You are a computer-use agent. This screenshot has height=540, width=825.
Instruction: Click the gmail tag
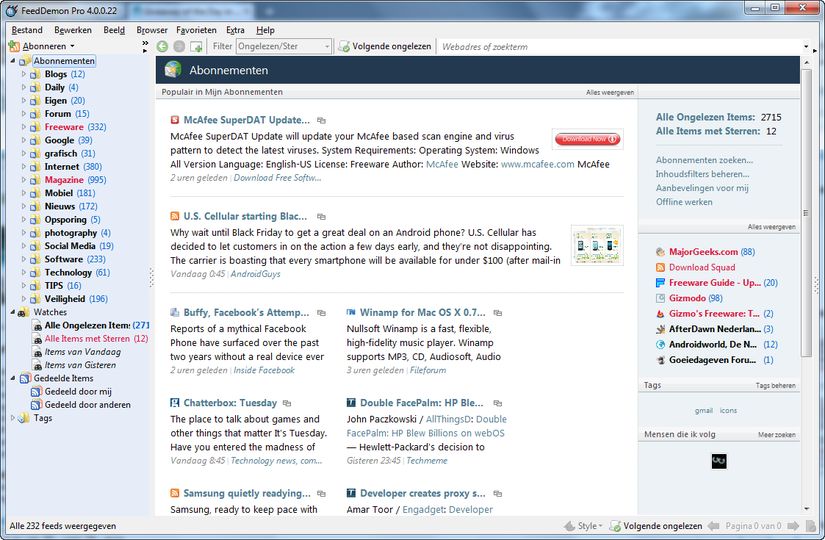(x=703, y=411)
